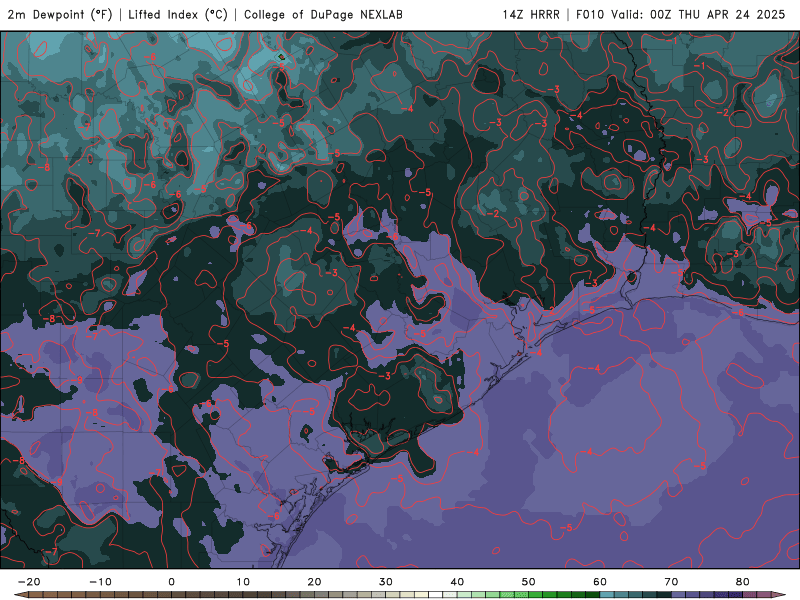Click the 50 label on the color scale
The image size is (800, 600).
529,582
